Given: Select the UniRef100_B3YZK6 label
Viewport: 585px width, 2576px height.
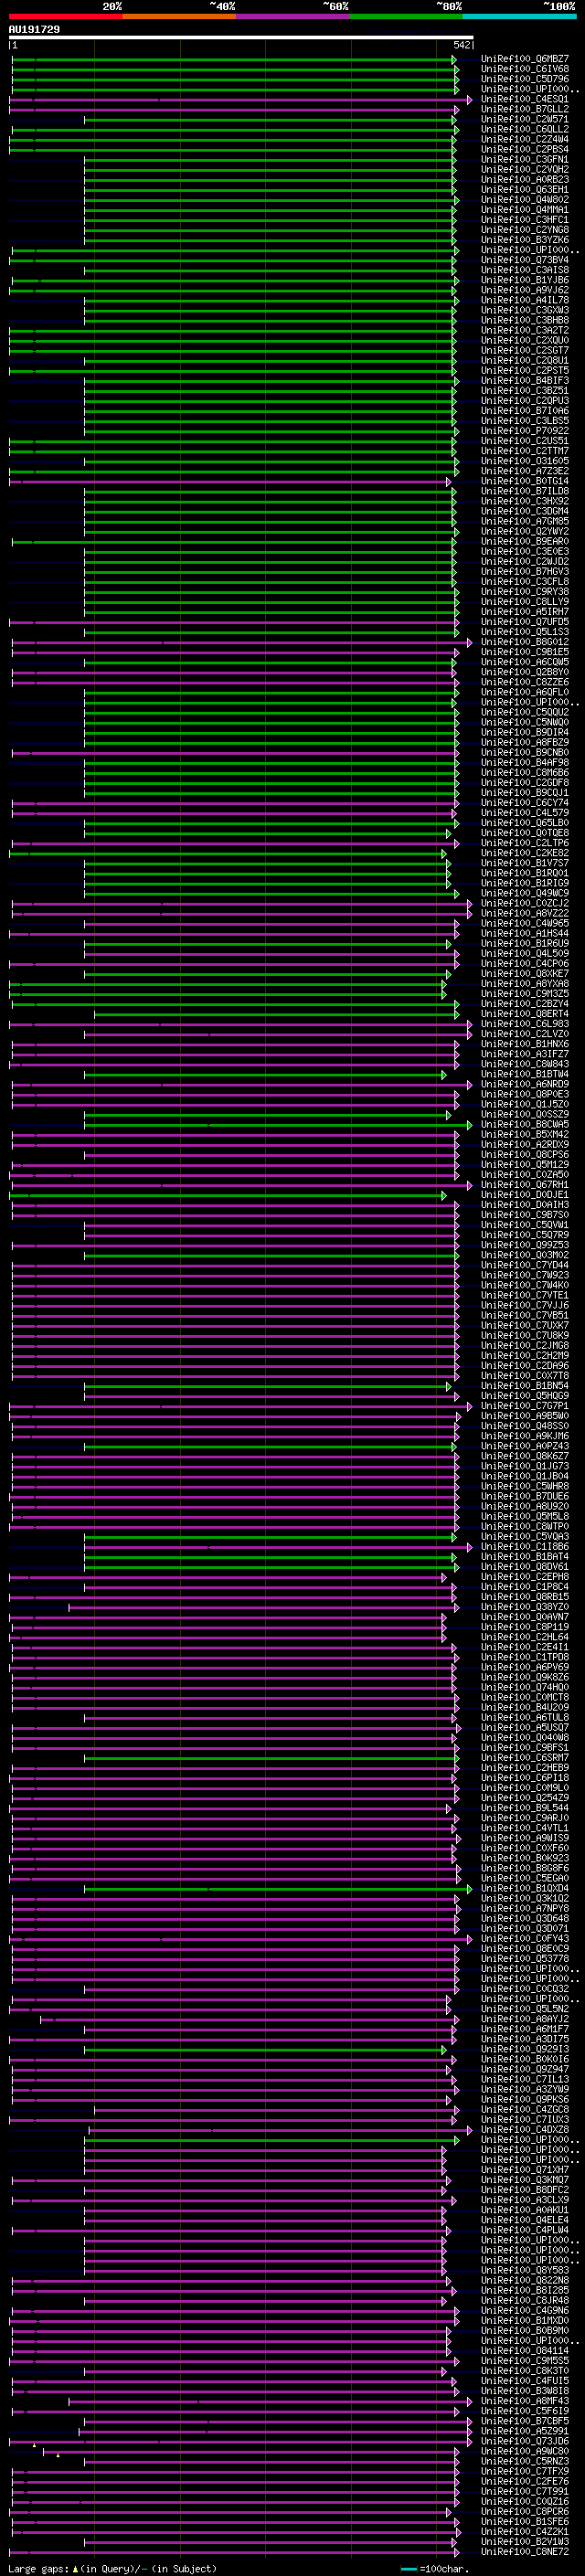Looking at the screenshot, I should pyautogui.click(x=525, y=241).
